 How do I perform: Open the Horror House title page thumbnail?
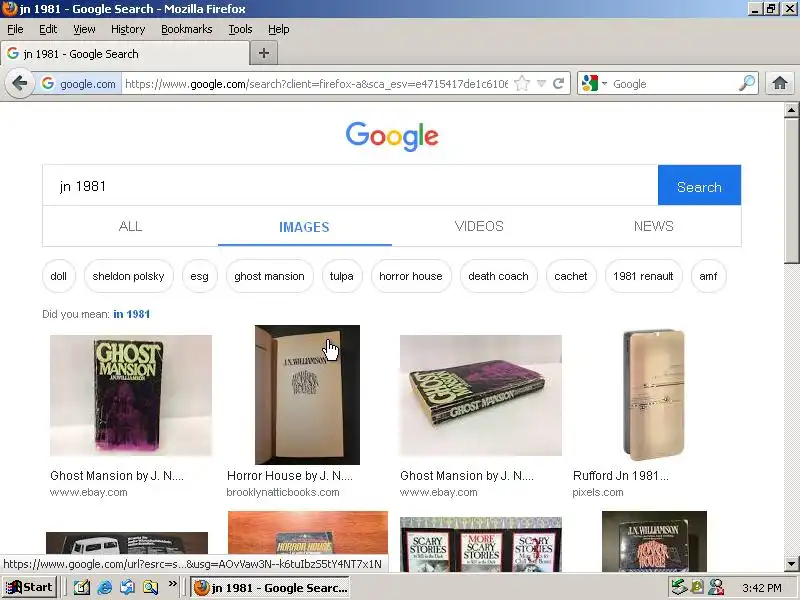coord(307,395)
